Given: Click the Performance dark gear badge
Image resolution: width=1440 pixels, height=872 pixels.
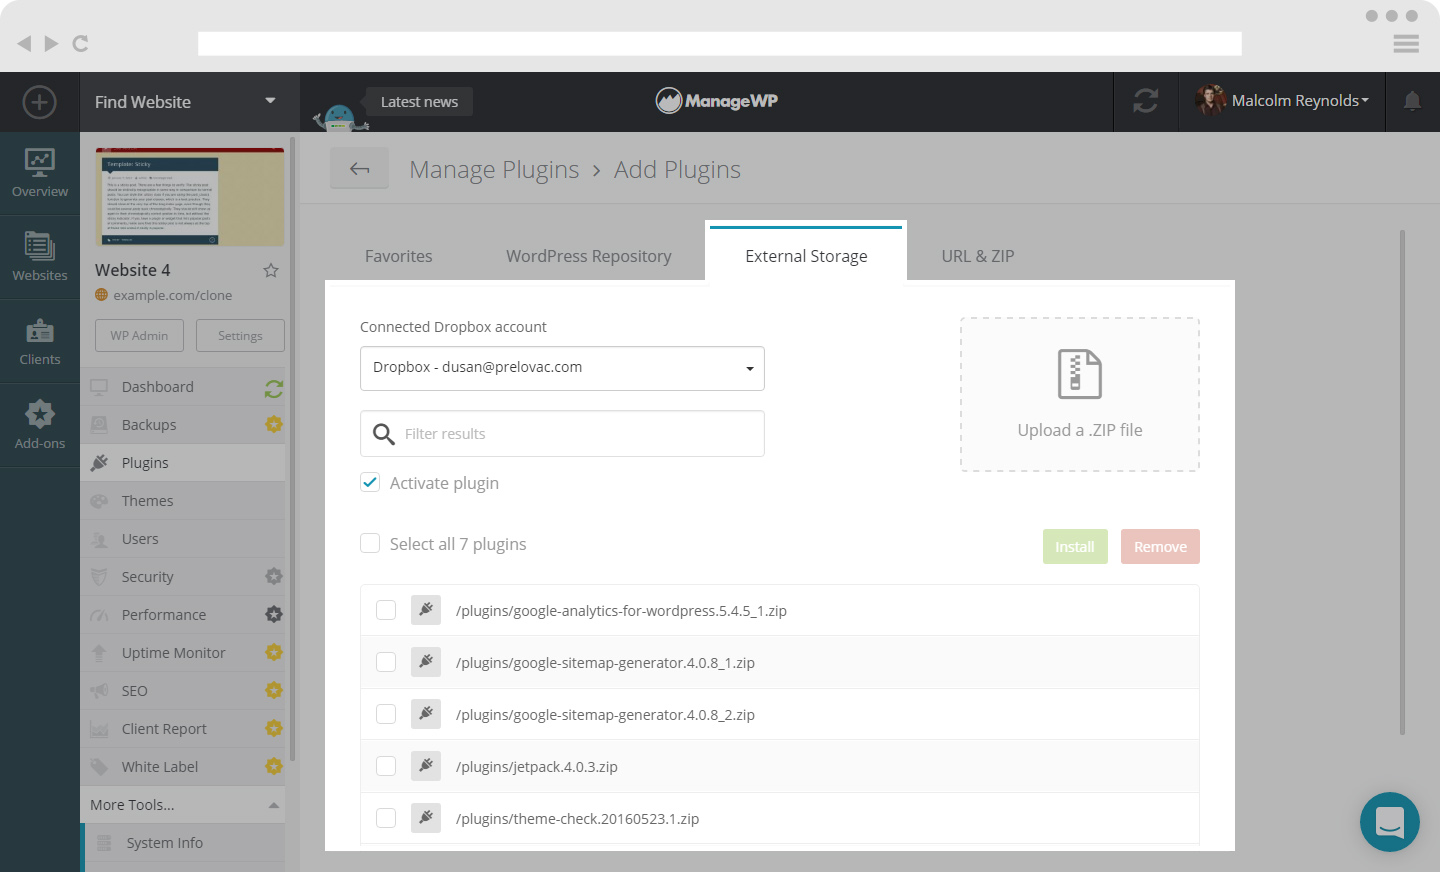Looking at the screenshot, I should (274, 615).
